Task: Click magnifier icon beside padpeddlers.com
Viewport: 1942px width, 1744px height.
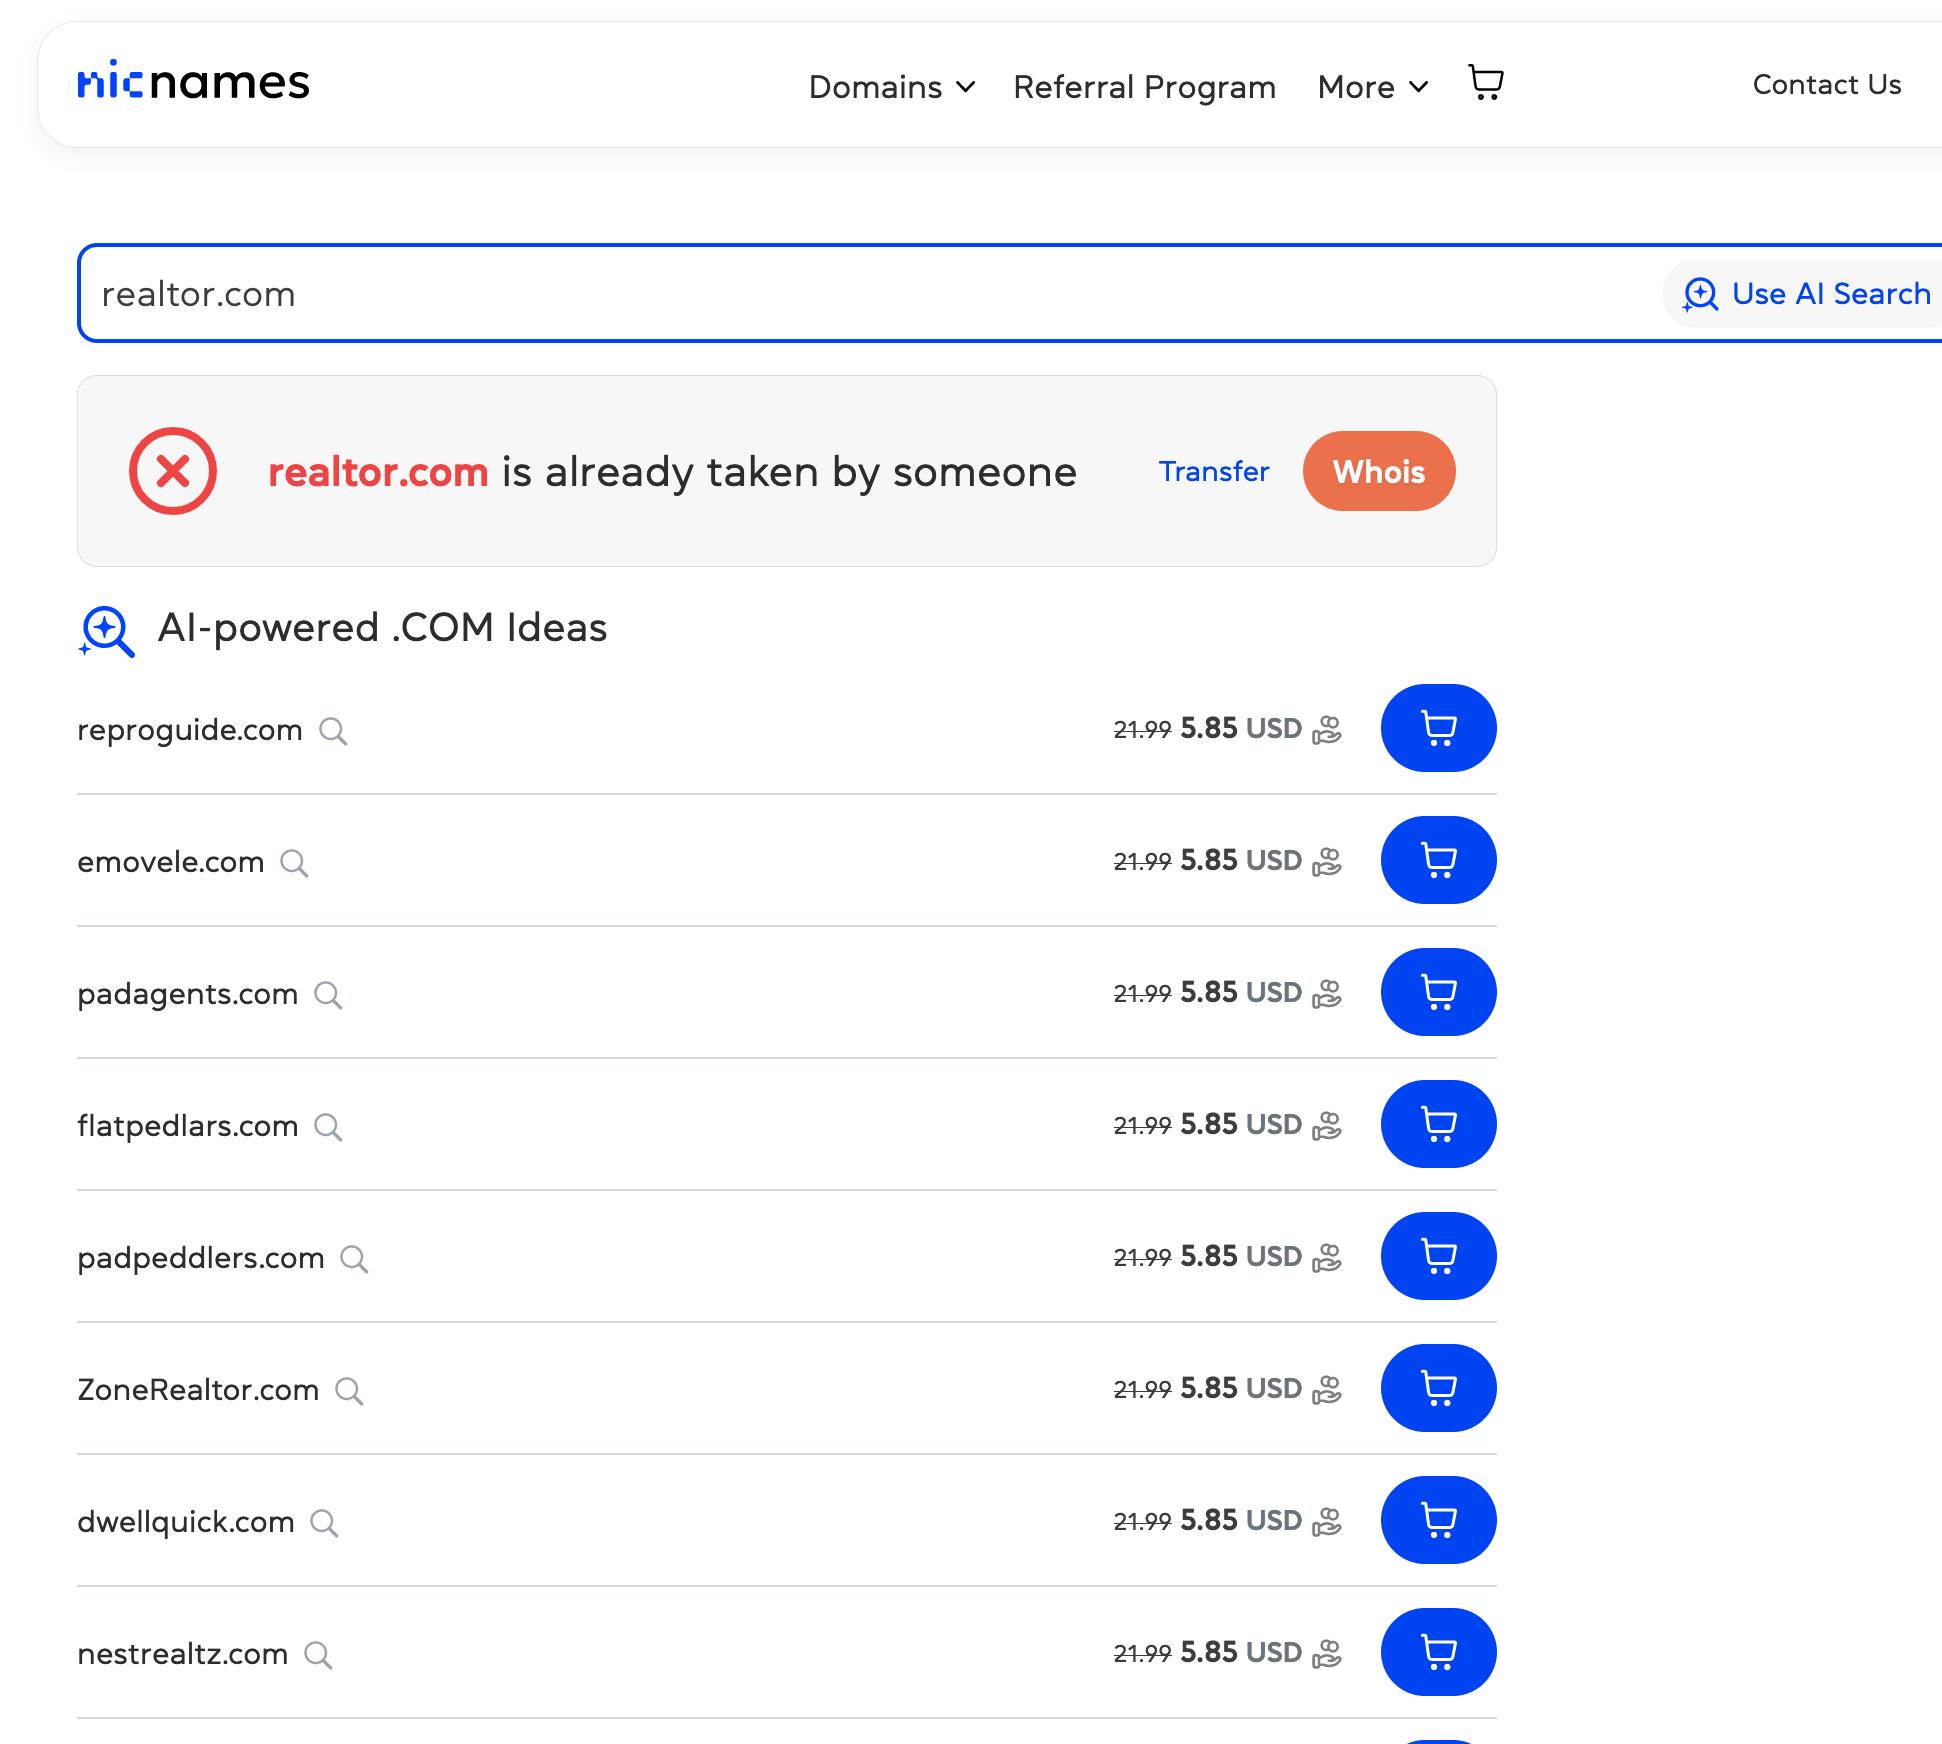Action: (354, 1259)
